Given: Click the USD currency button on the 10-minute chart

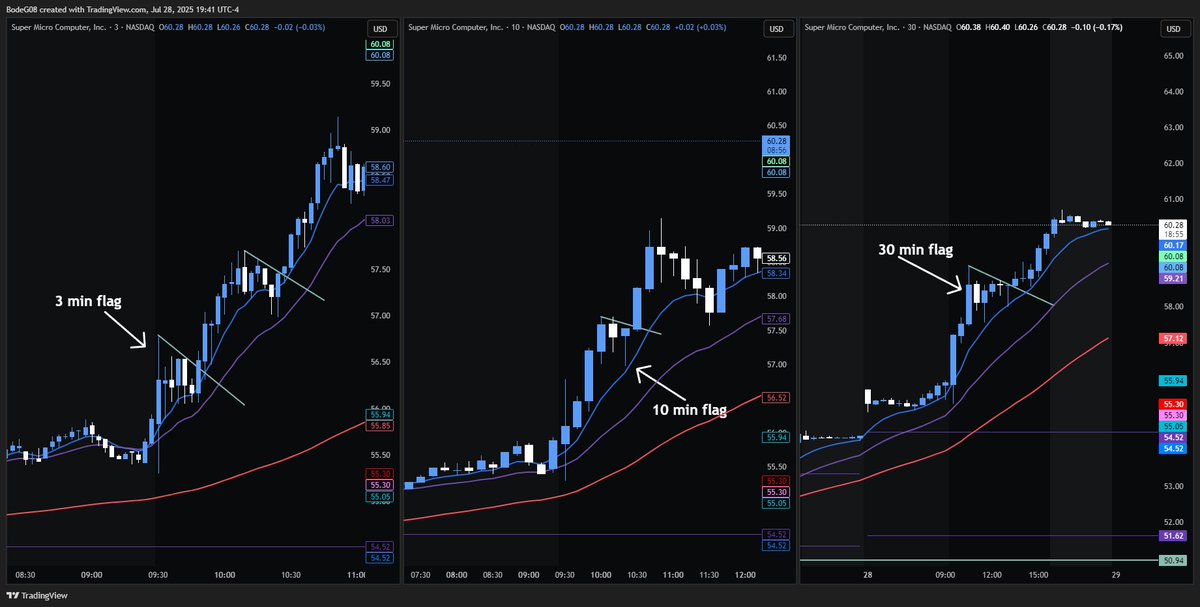Looking at the screenshot, I should pos(778,29).
